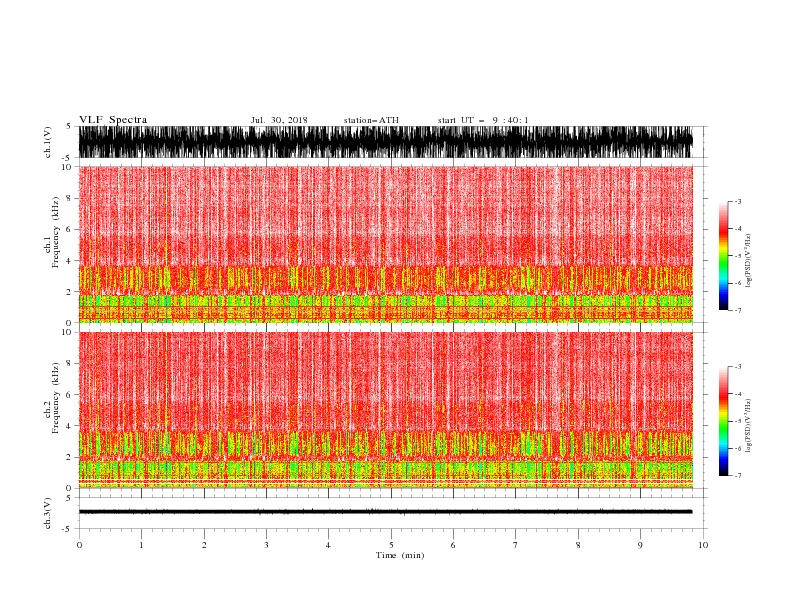The height and width of the screenshot is (612, 792).
Task: Click the log(PSD) label beside ch.2 colorbar
Action: pos(748,425)
